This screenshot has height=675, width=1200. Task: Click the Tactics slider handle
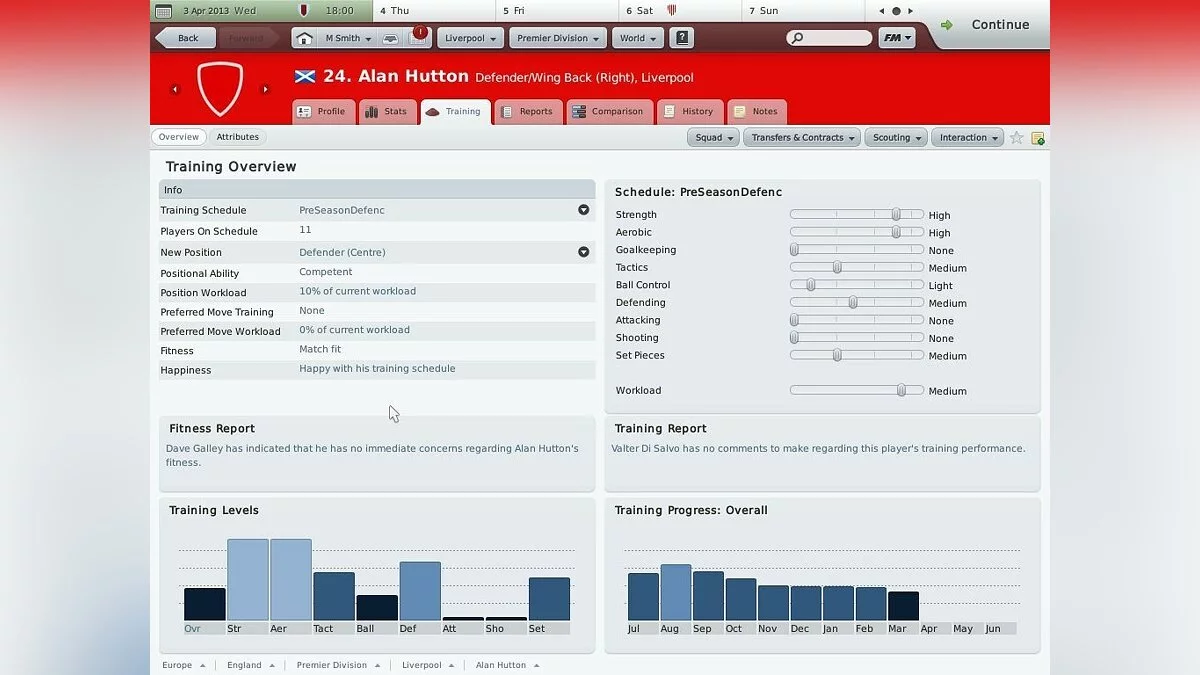pyautogui.click(x=837, y=267)
